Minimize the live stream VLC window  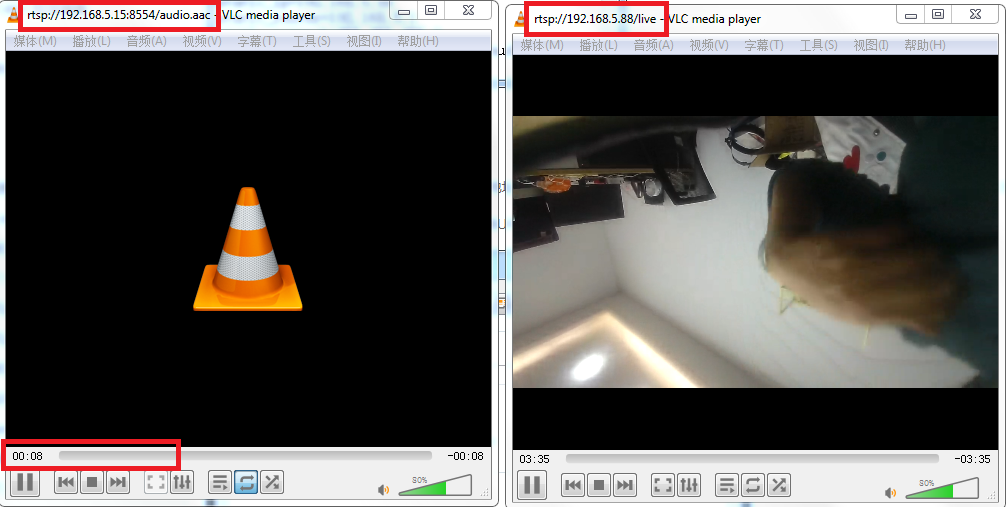tap(910, 15)
